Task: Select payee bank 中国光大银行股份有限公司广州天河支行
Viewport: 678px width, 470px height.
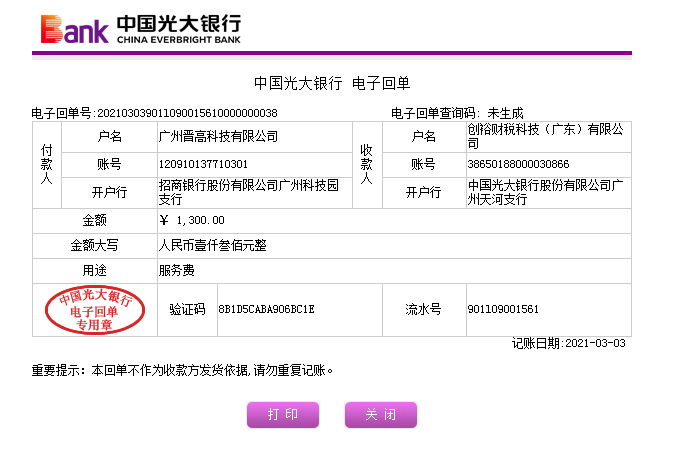Action: [x=546, y=192]
